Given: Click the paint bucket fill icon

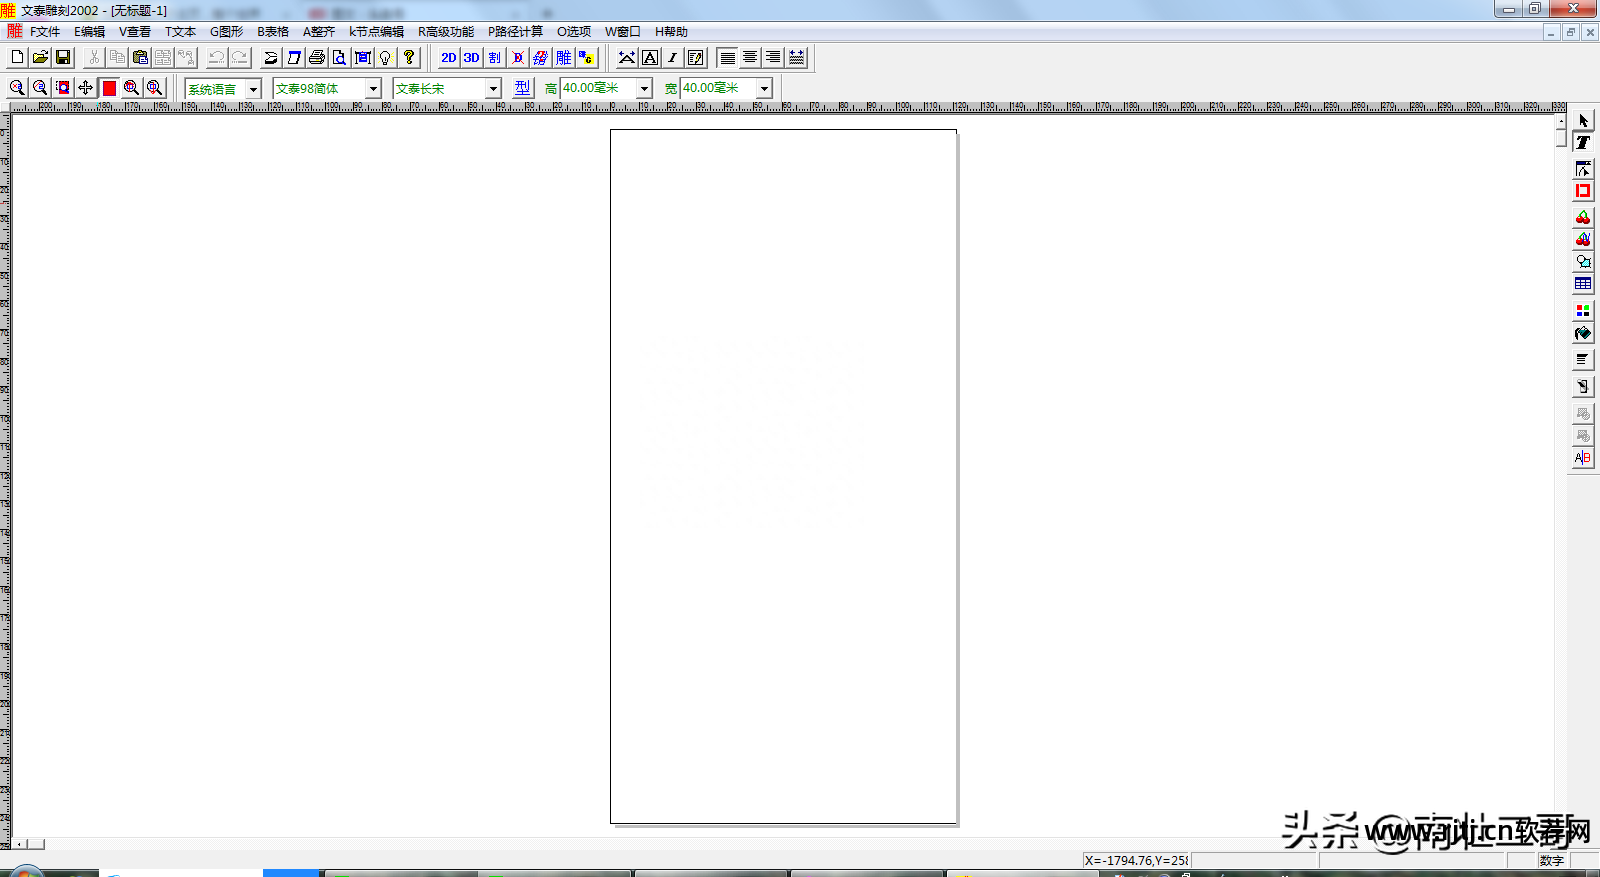Looking at the screenshot, I should [x=1582, y=334].
